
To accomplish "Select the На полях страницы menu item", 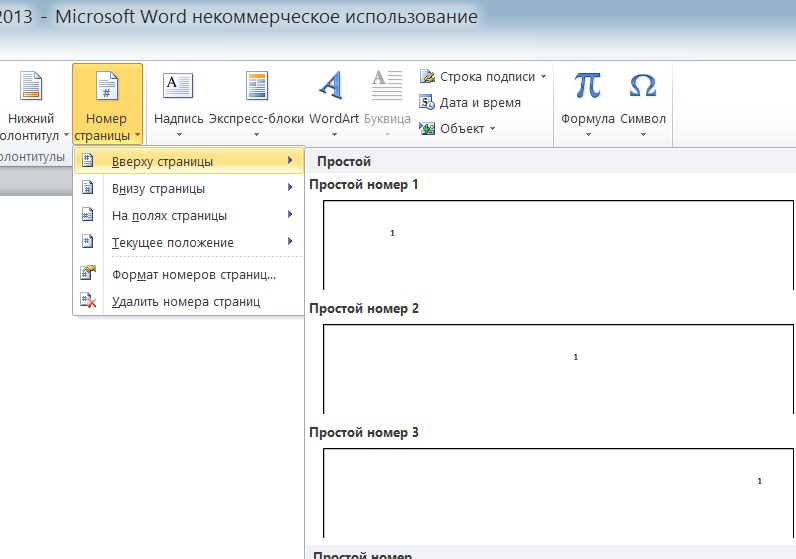I will [x=189, y=215].
